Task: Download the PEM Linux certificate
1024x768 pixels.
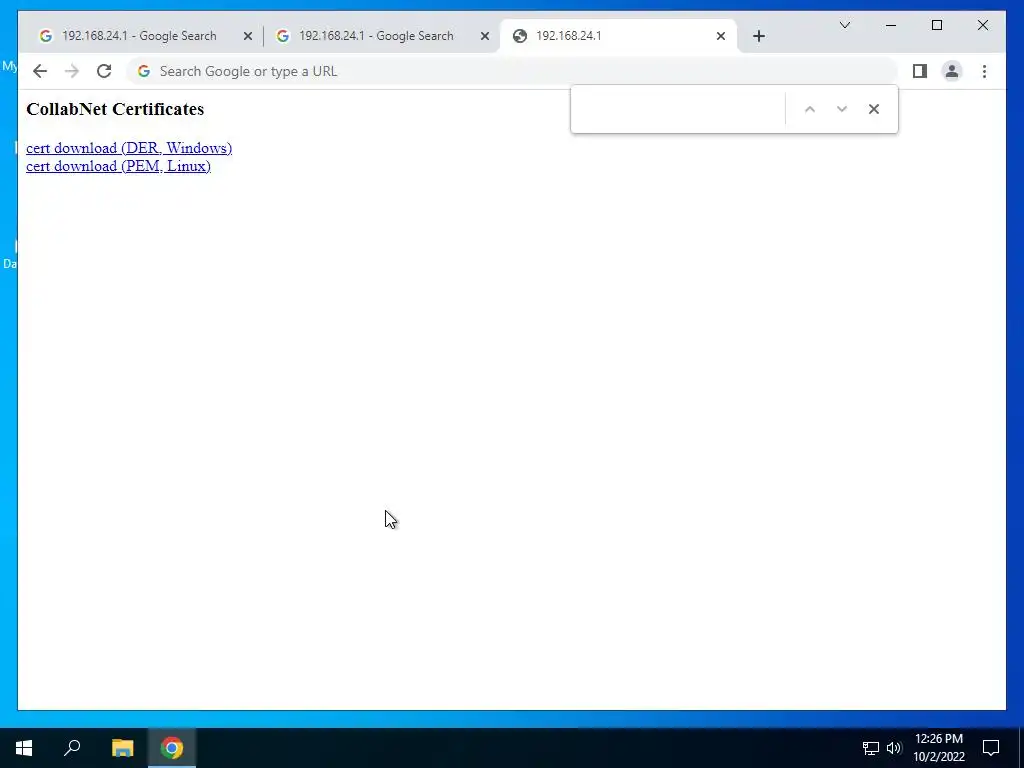Action: pos(118,167)
